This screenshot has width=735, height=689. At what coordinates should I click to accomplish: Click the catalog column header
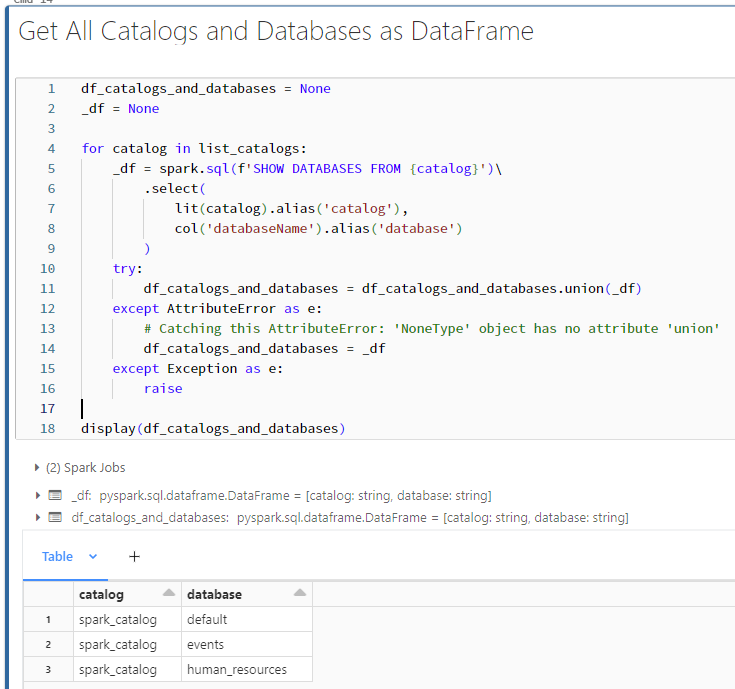point(102,594)
